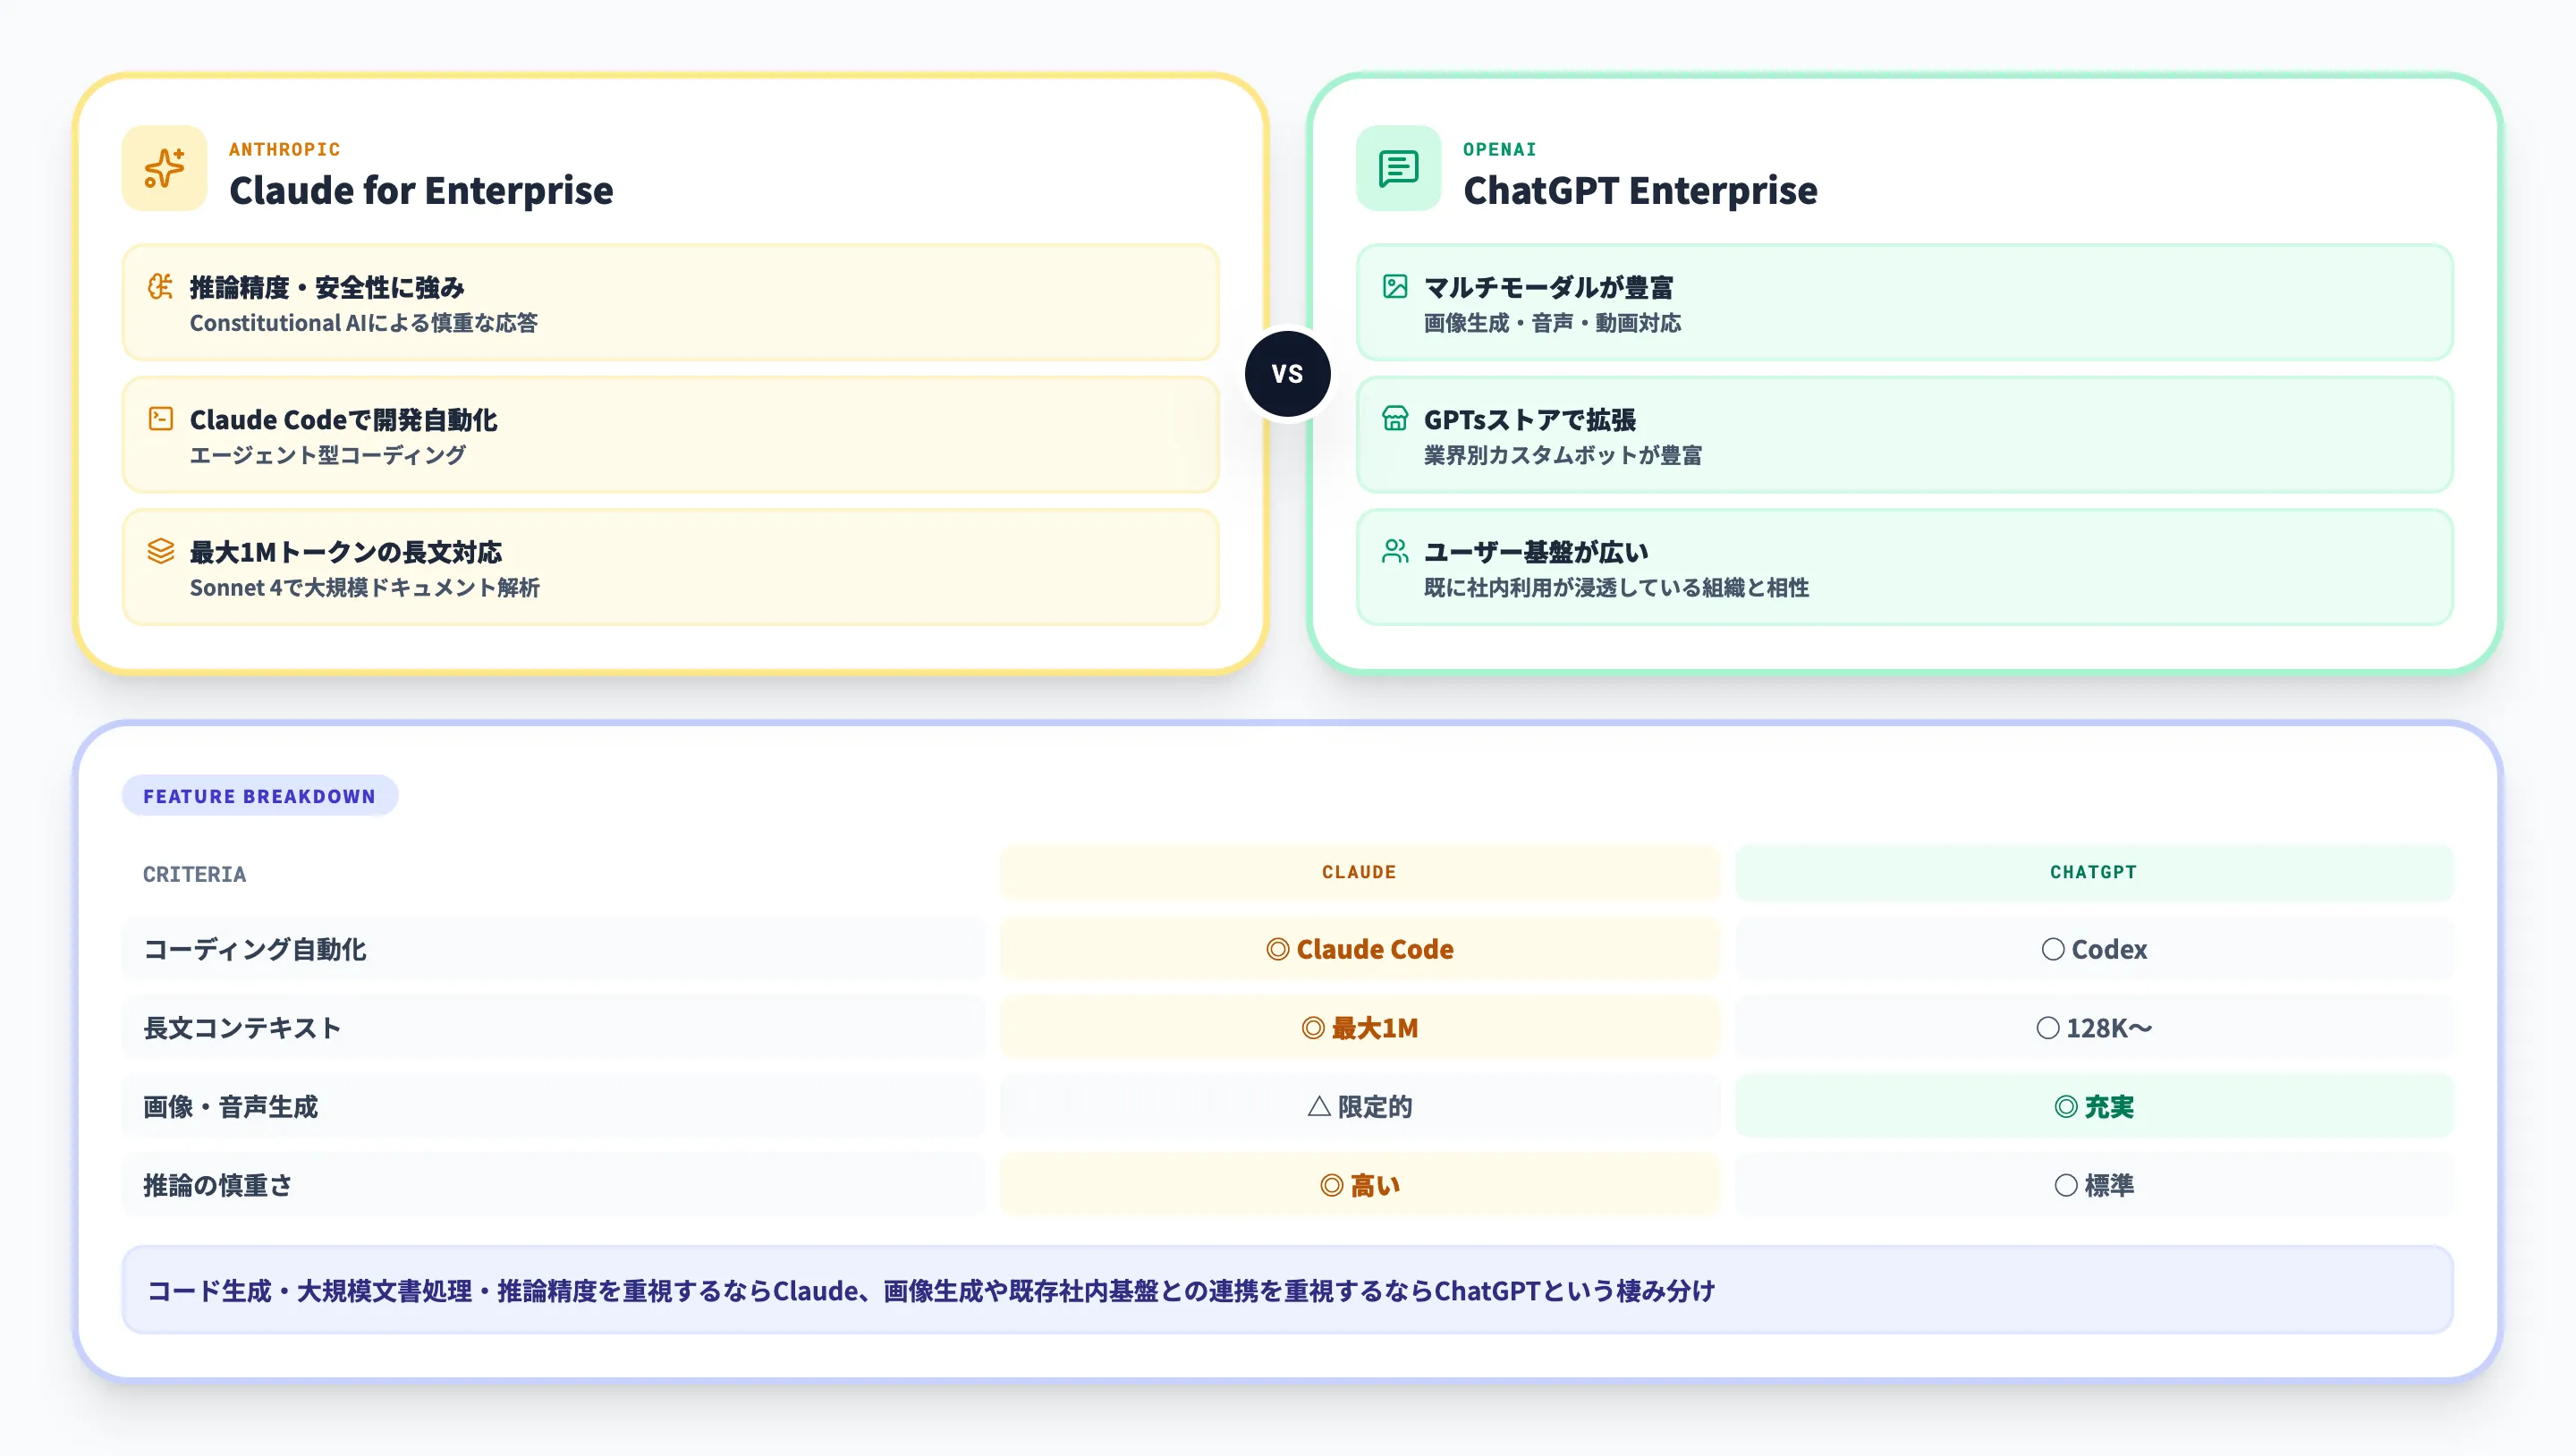
Task: Click the CHATGPT column header
Action: coord(2094,872)
